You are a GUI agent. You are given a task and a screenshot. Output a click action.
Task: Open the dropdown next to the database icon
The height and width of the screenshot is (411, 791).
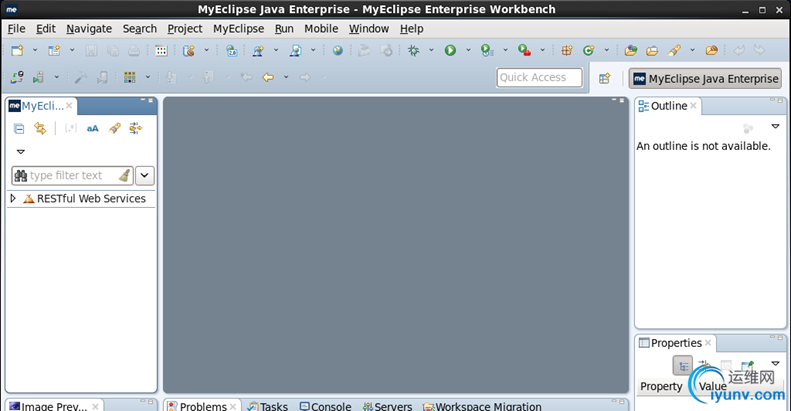[206, 50]
